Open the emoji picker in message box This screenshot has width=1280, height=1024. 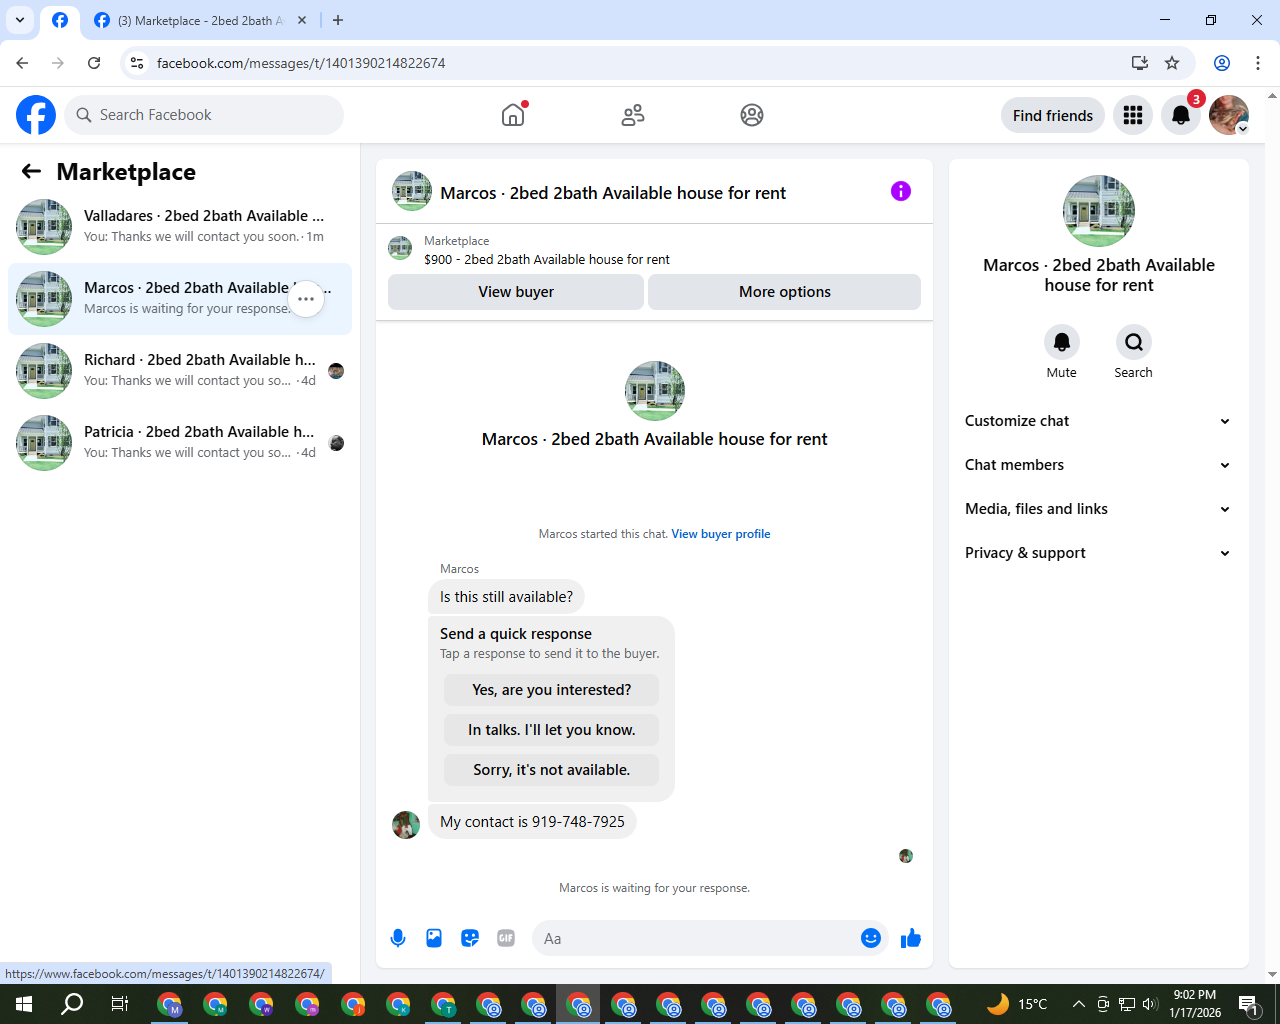pos(871,938)
